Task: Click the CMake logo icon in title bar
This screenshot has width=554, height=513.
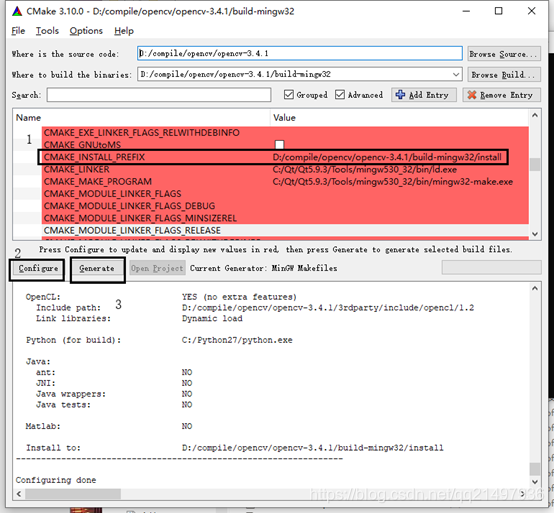Action: click(17, 11)
